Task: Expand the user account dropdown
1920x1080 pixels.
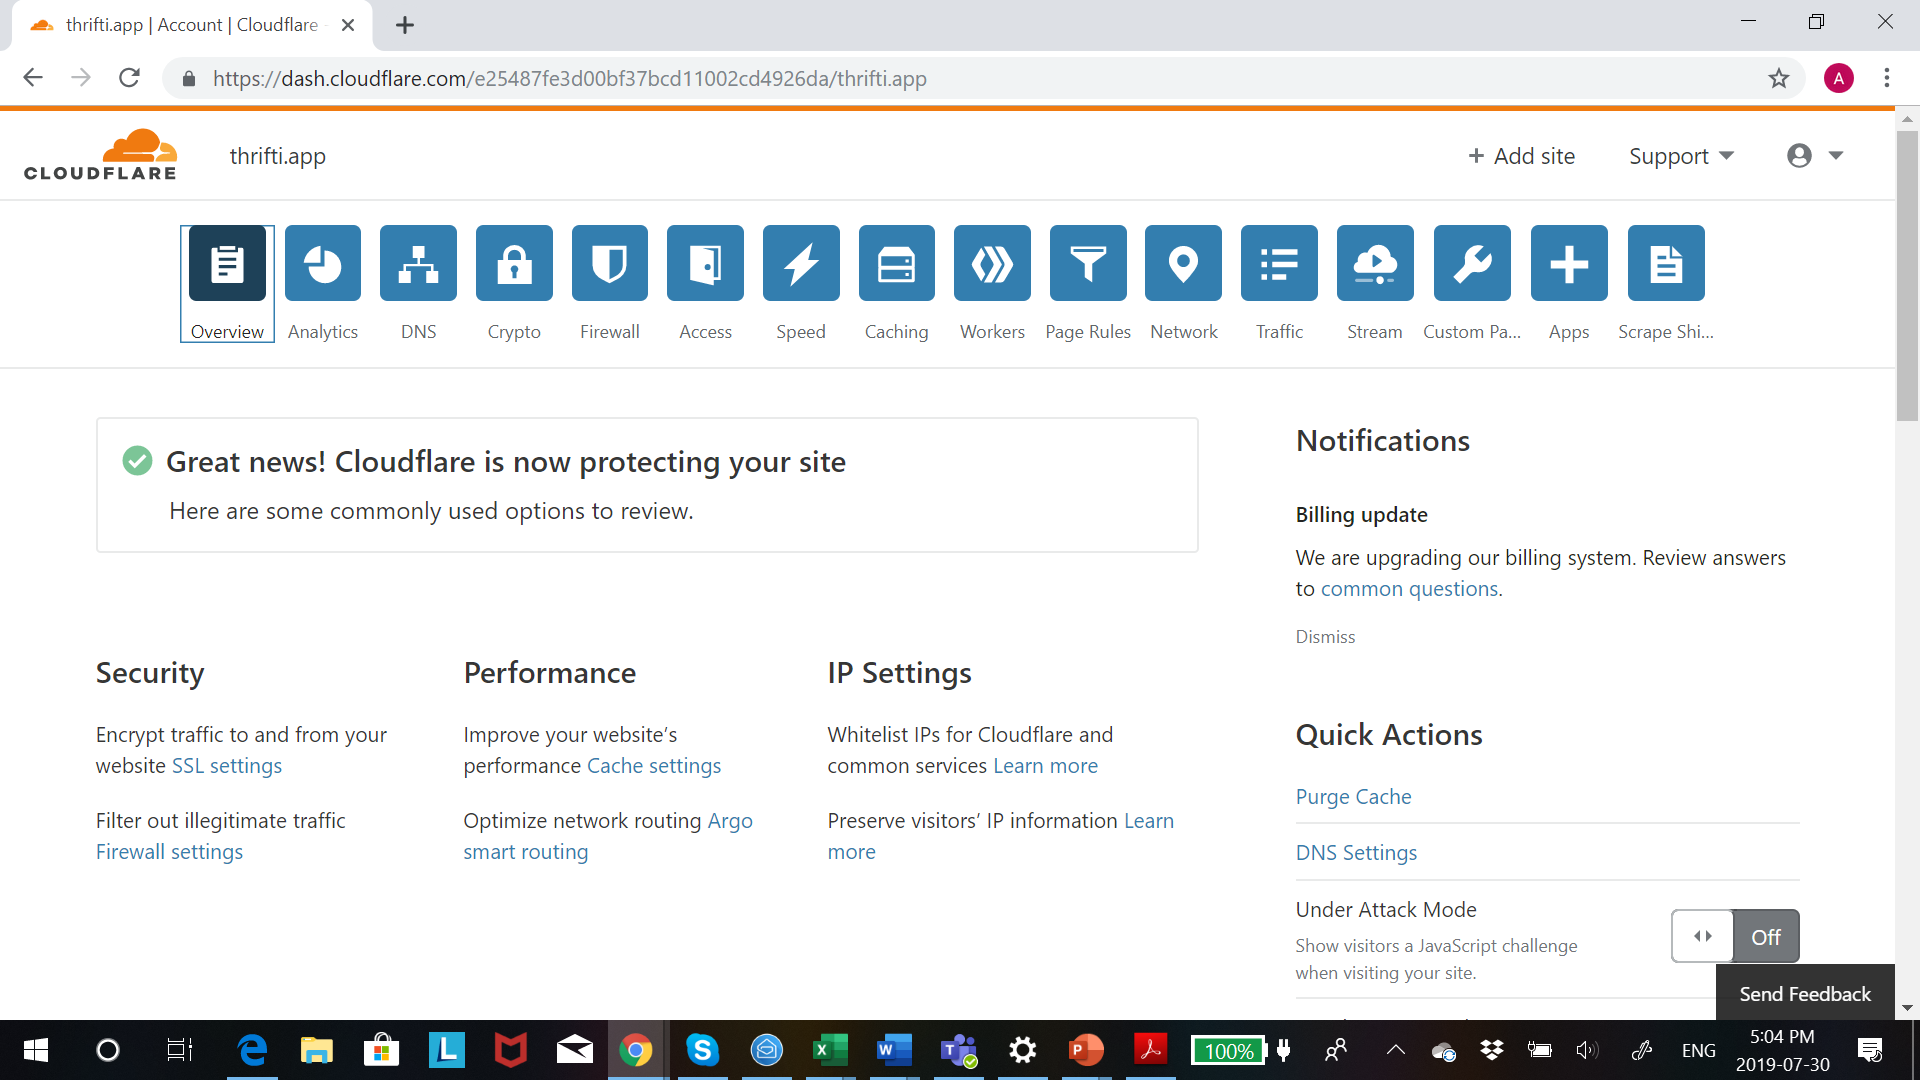Action: 1814,155
